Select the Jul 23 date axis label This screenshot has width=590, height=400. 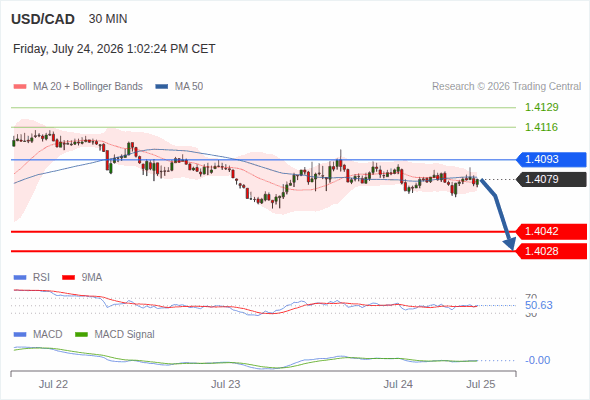tap(225, 385)
